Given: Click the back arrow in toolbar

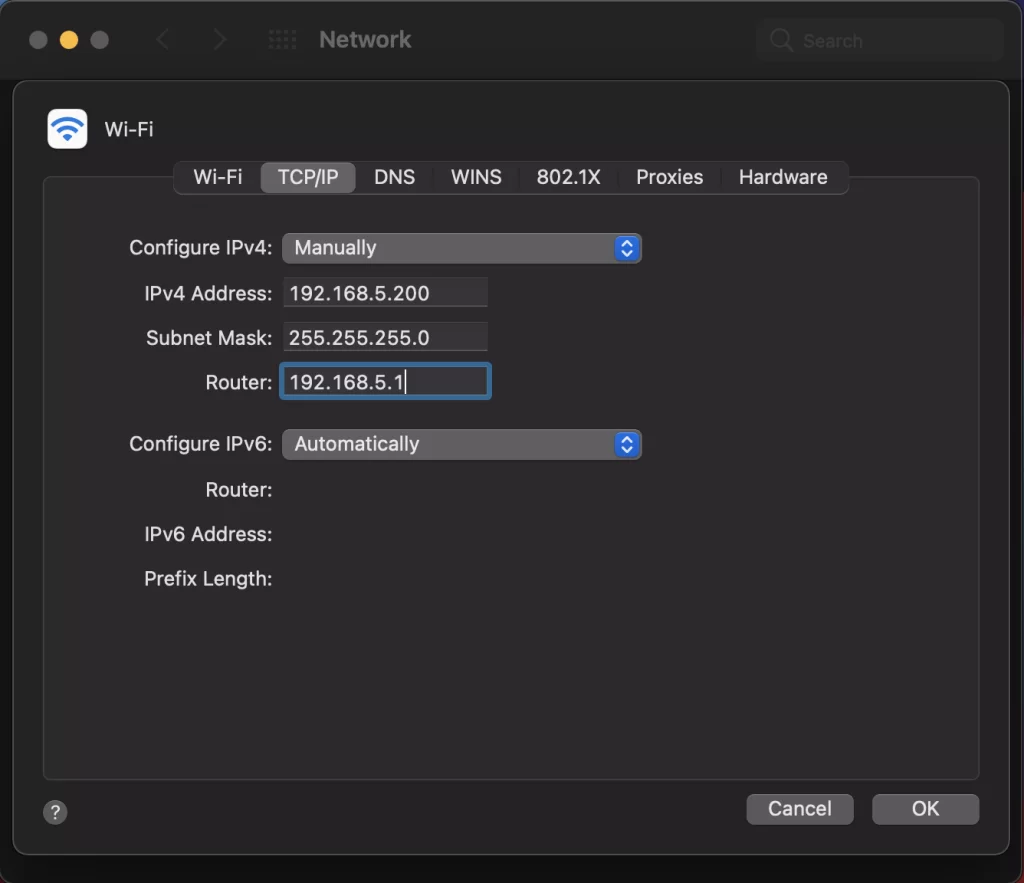Looking at the screenshot, I should click(x=163, y=40).
